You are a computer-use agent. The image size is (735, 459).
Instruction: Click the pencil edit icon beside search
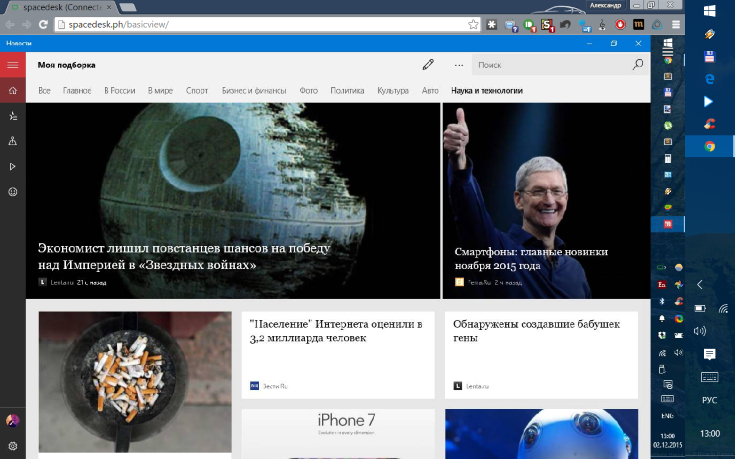point(428,65)
